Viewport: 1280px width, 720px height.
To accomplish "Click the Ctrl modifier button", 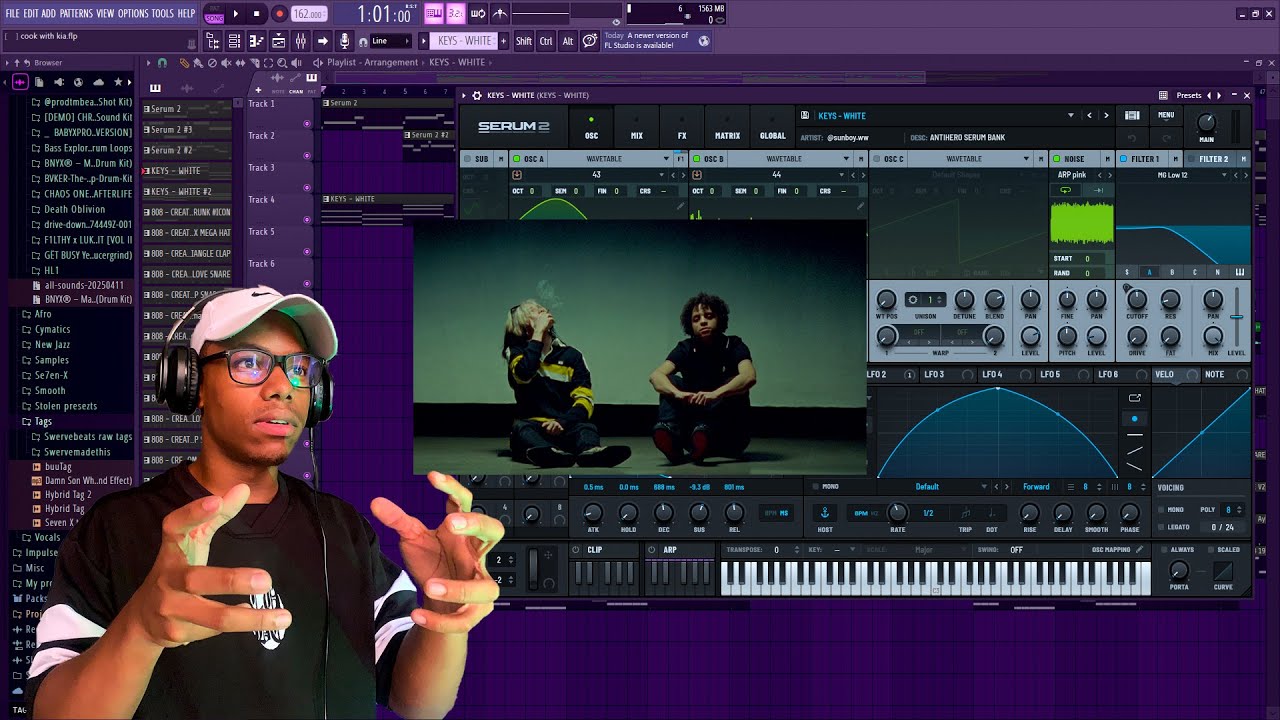I will click(546, 41).
